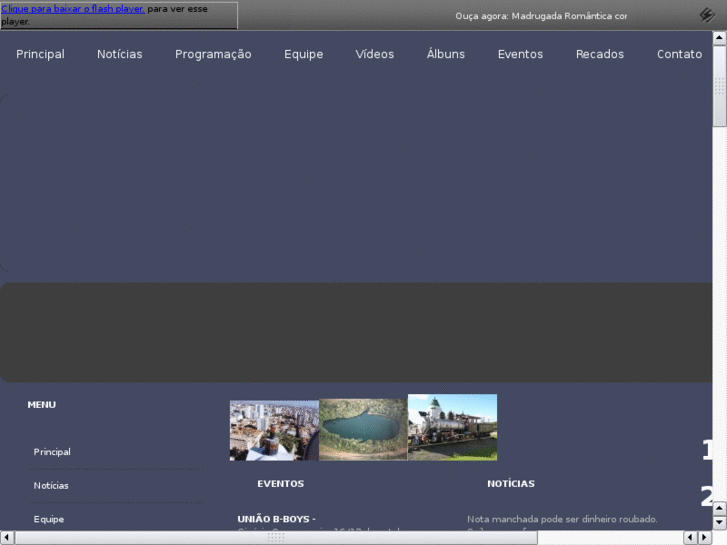The width and height of the screenshot is (727, 545).
Task: Click the MENU sidebar heading
Action: (42, 405)
